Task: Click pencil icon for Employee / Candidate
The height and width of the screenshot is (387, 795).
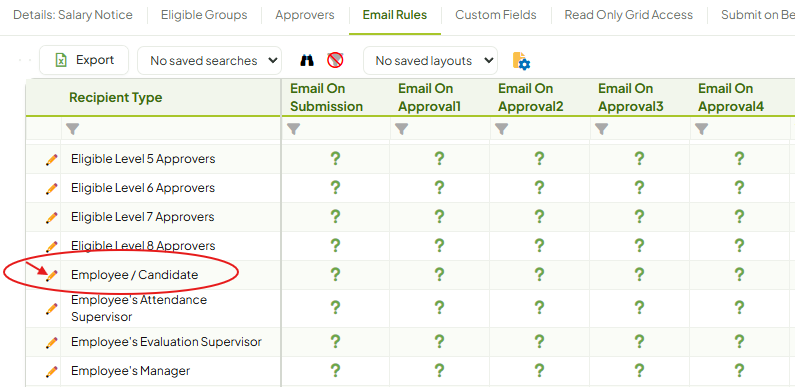Action: pyautogui.click(x=52, y=275)
